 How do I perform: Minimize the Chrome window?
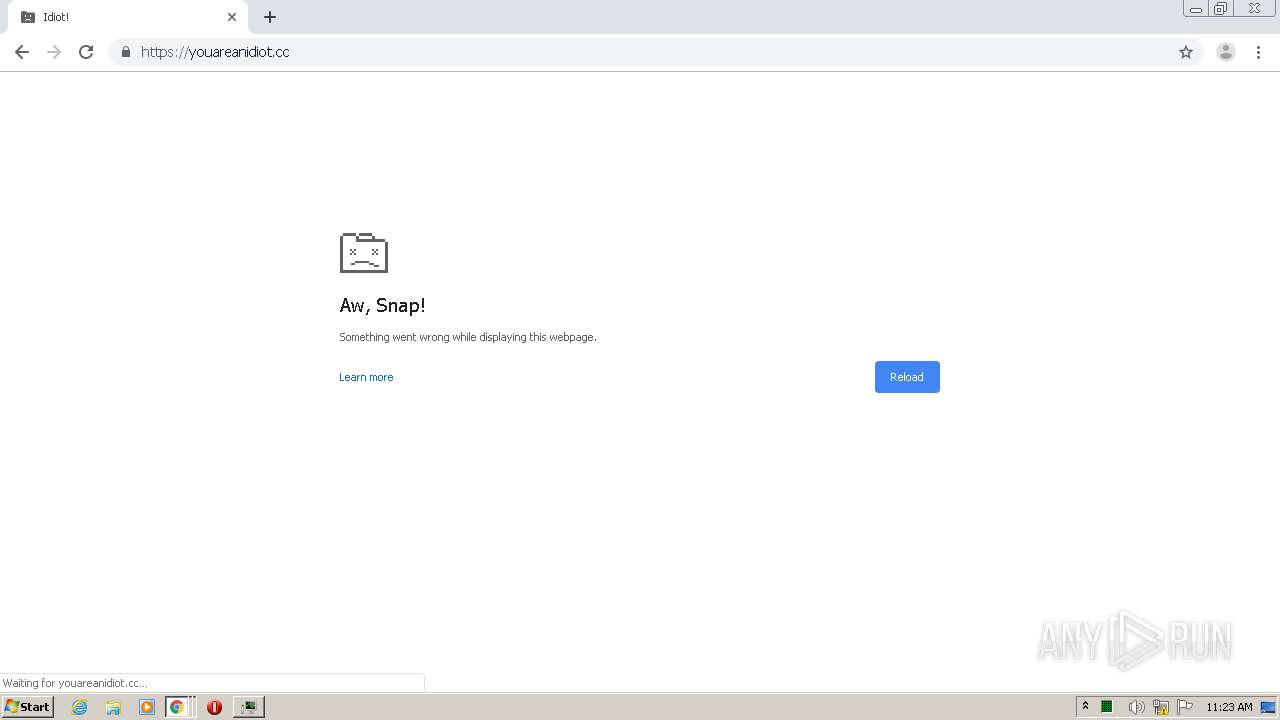pos(1195,9)
